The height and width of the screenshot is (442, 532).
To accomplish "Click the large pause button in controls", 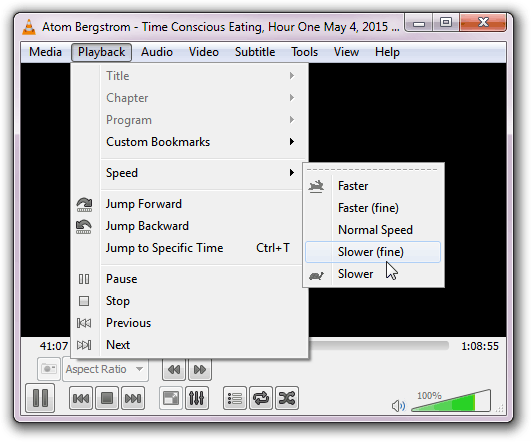I will click(x=40, y=398).
